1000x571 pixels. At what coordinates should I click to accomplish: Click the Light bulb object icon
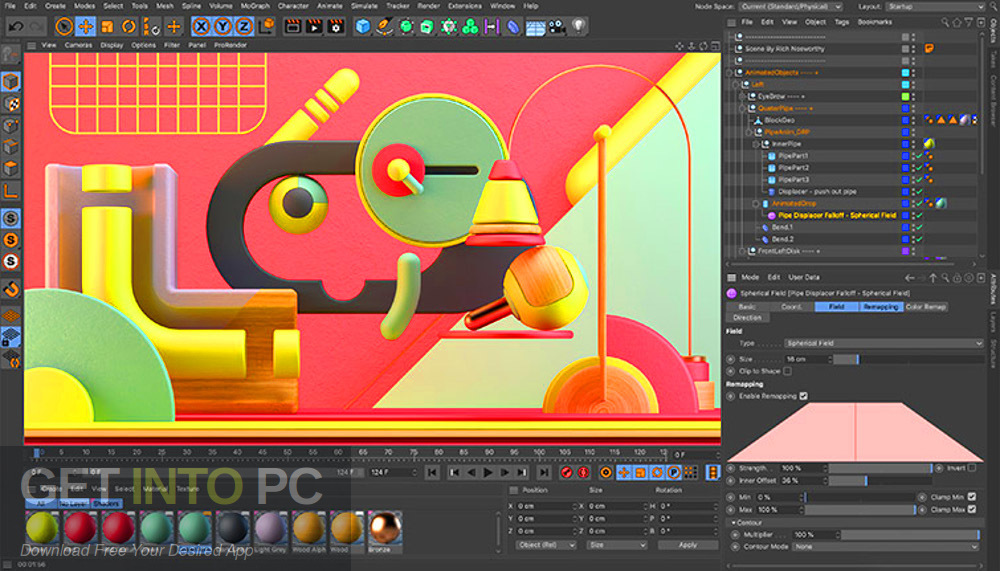coord(577,26)
